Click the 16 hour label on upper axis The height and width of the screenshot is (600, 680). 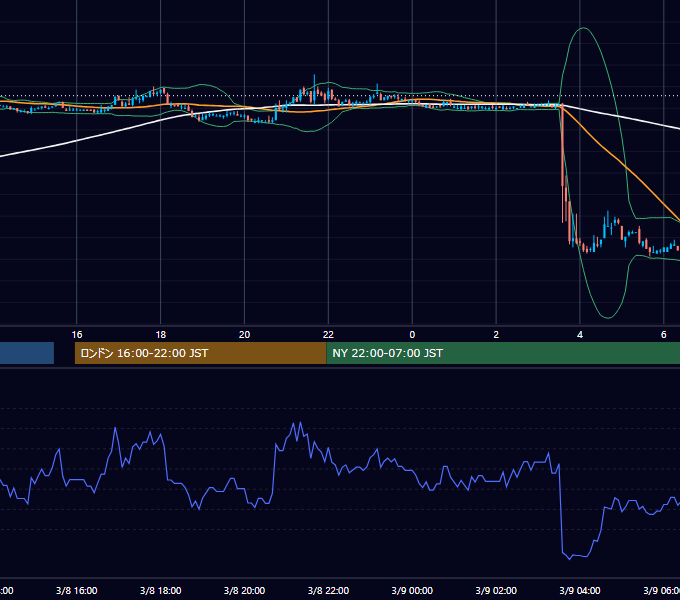click(77, 335)
